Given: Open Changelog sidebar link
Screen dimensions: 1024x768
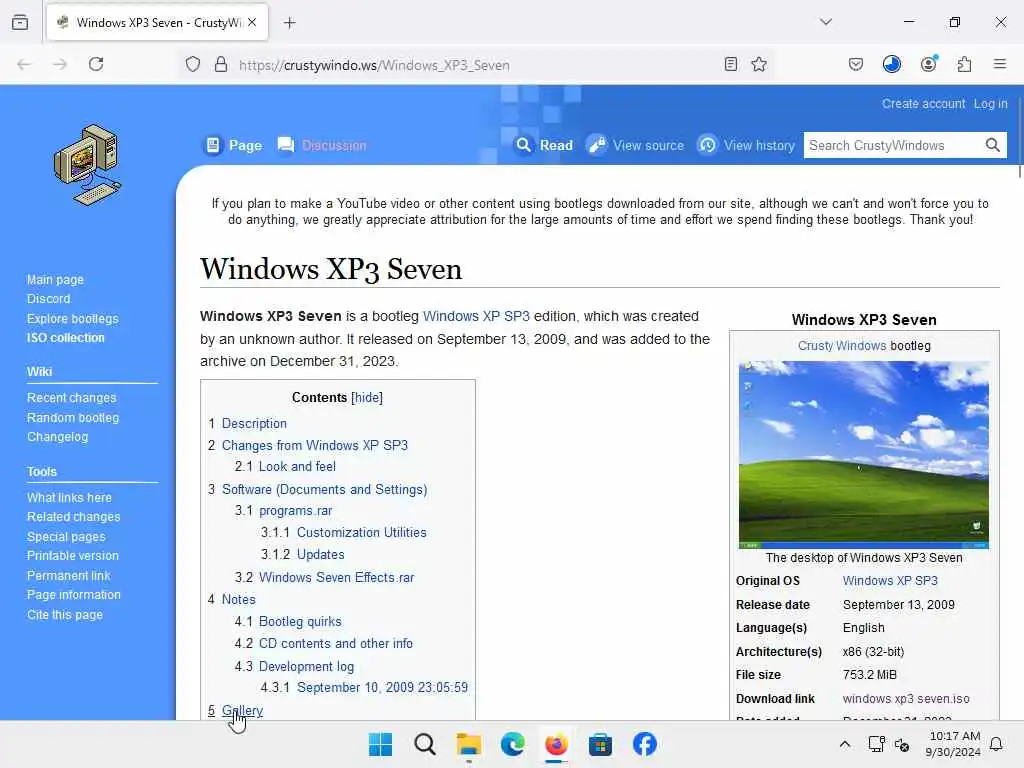Looking at the screenshot, I should (x=57, y=437).
